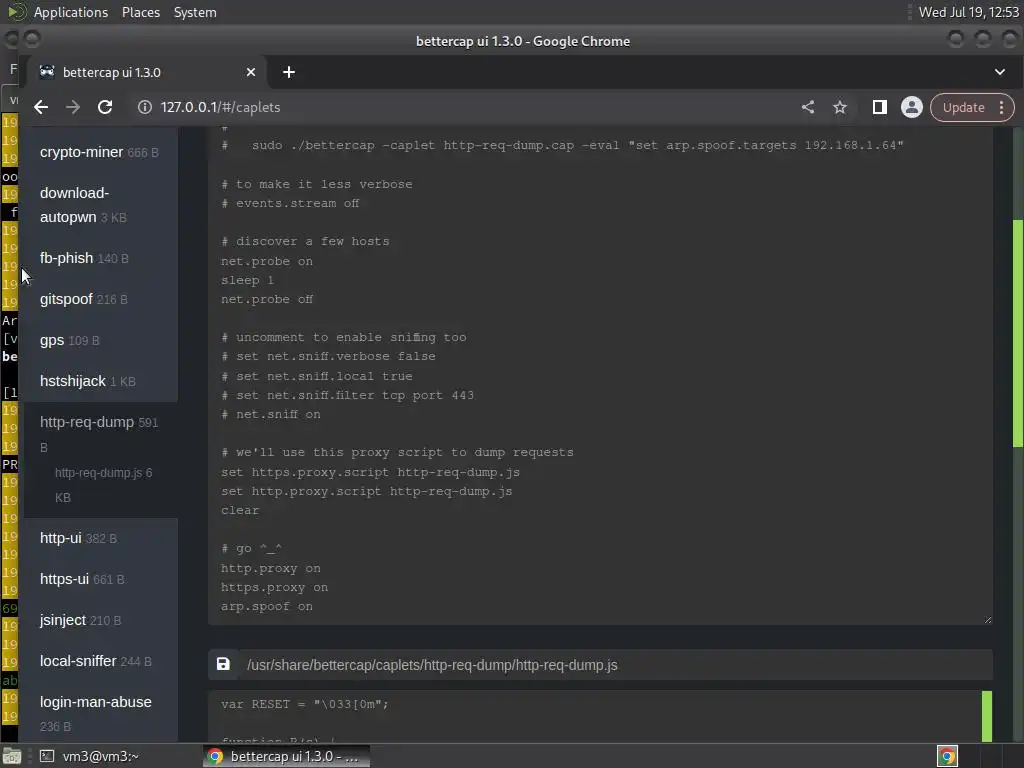Click the forward navigation arrow
The height and width of the screenshot is (768, 1024).
click(73, 107)
